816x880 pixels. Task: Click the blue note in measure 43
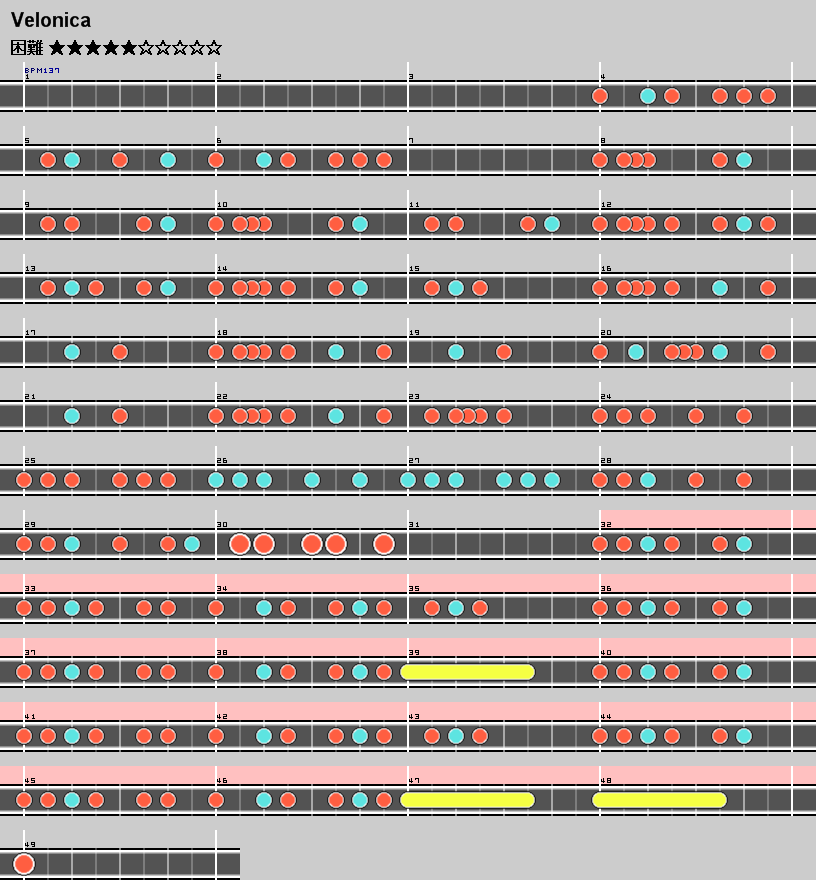[x=456, y=736]
